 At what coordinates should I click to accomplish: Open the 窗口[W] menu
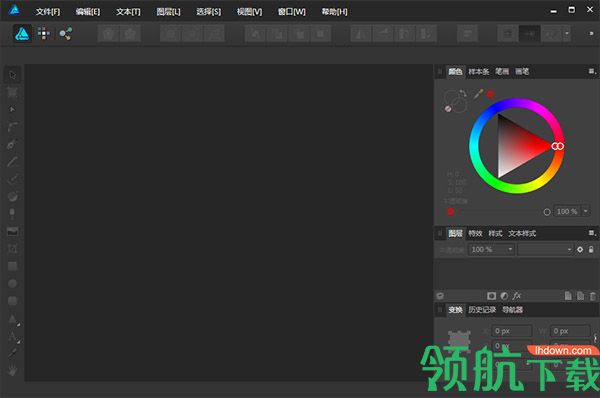tap(292, 12)
